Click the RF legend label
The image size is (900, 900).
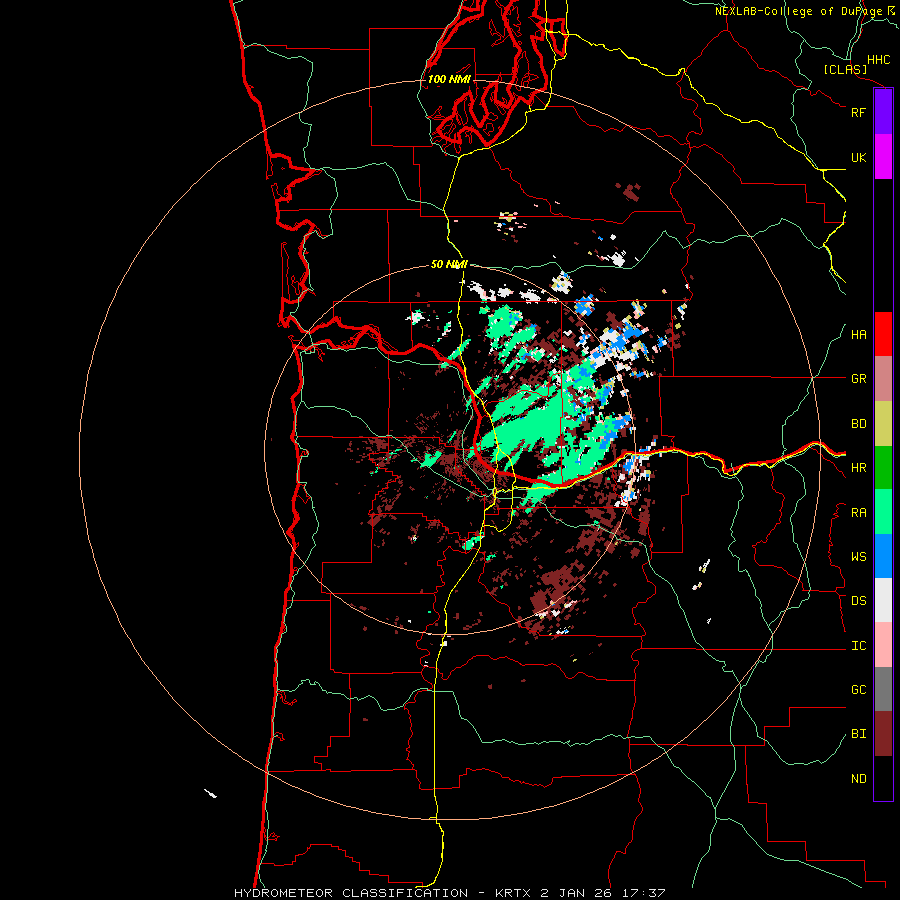coord(858,112)
